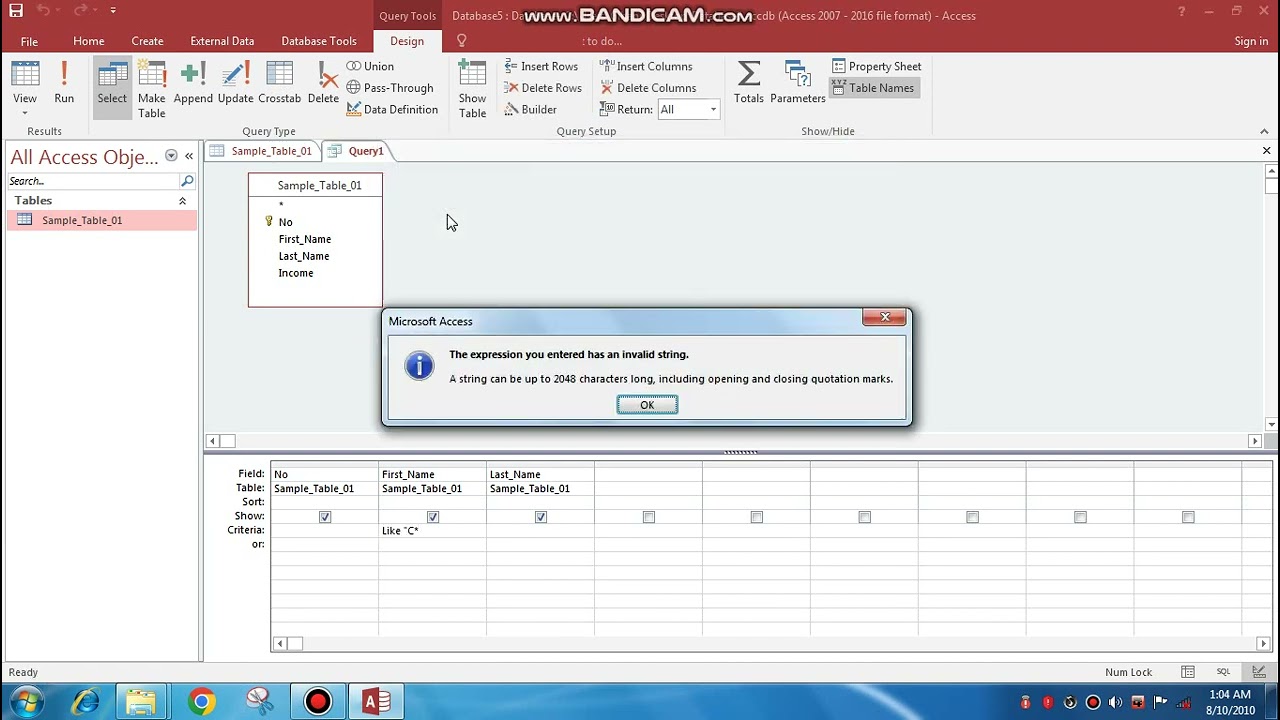The height and width of the screenshot is (720, 1280).
Task: Select the Data Definition query option
Action: (392, 109)
